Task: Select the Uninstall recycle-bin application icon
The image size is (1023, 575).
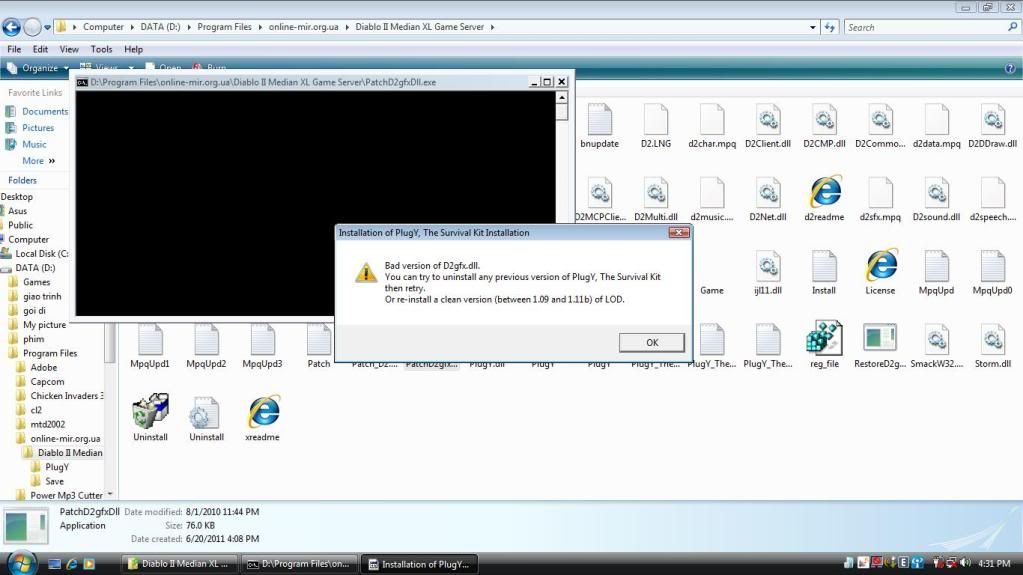Action: (150, 411)
